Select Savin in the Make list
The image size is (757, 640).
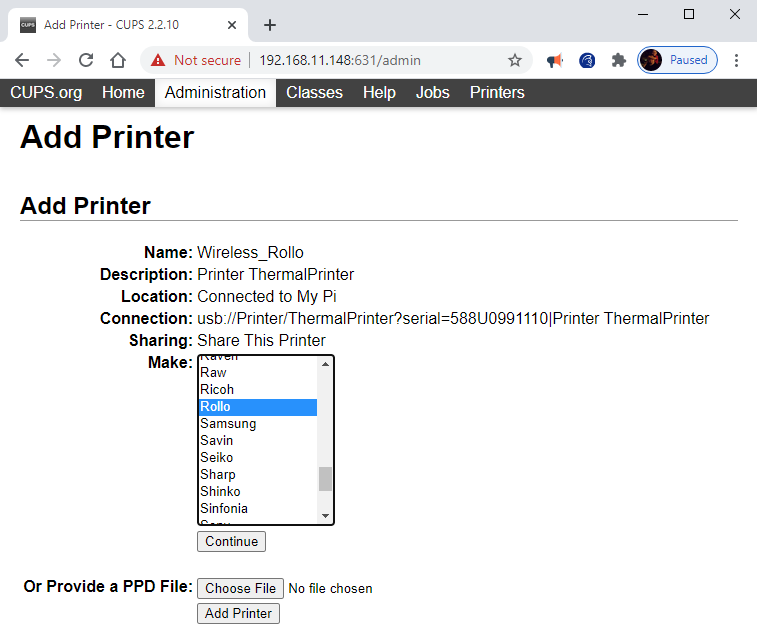[258, 441]
